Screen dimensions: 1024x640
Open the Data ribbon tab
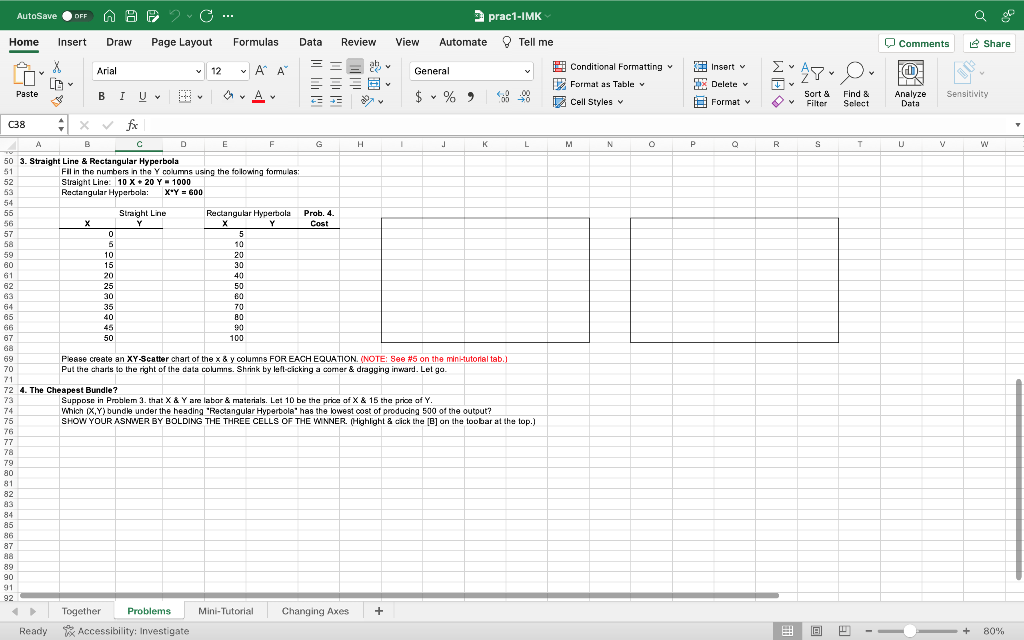tap(310, 42)
